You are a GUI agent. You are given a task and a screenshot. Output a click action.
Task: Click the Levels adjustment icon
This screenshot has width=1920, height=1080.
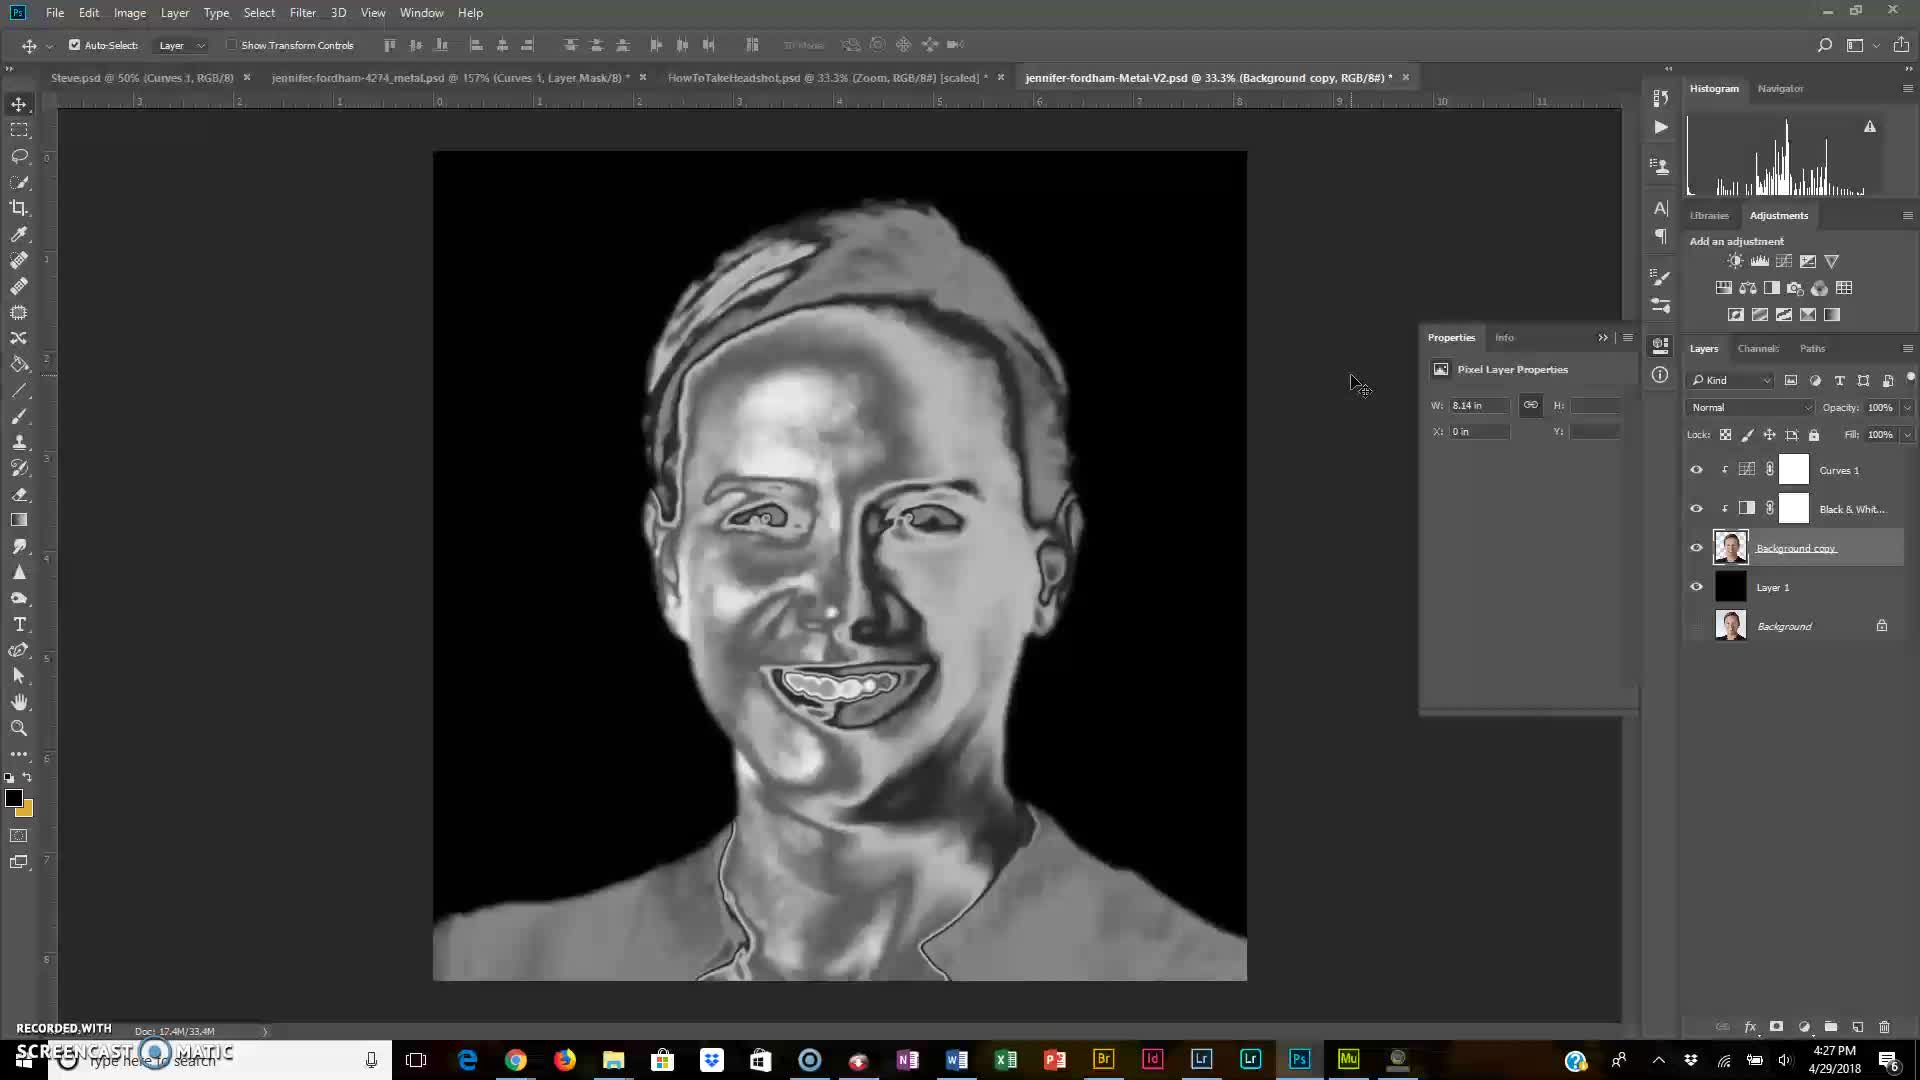(x=1759, y=261)
